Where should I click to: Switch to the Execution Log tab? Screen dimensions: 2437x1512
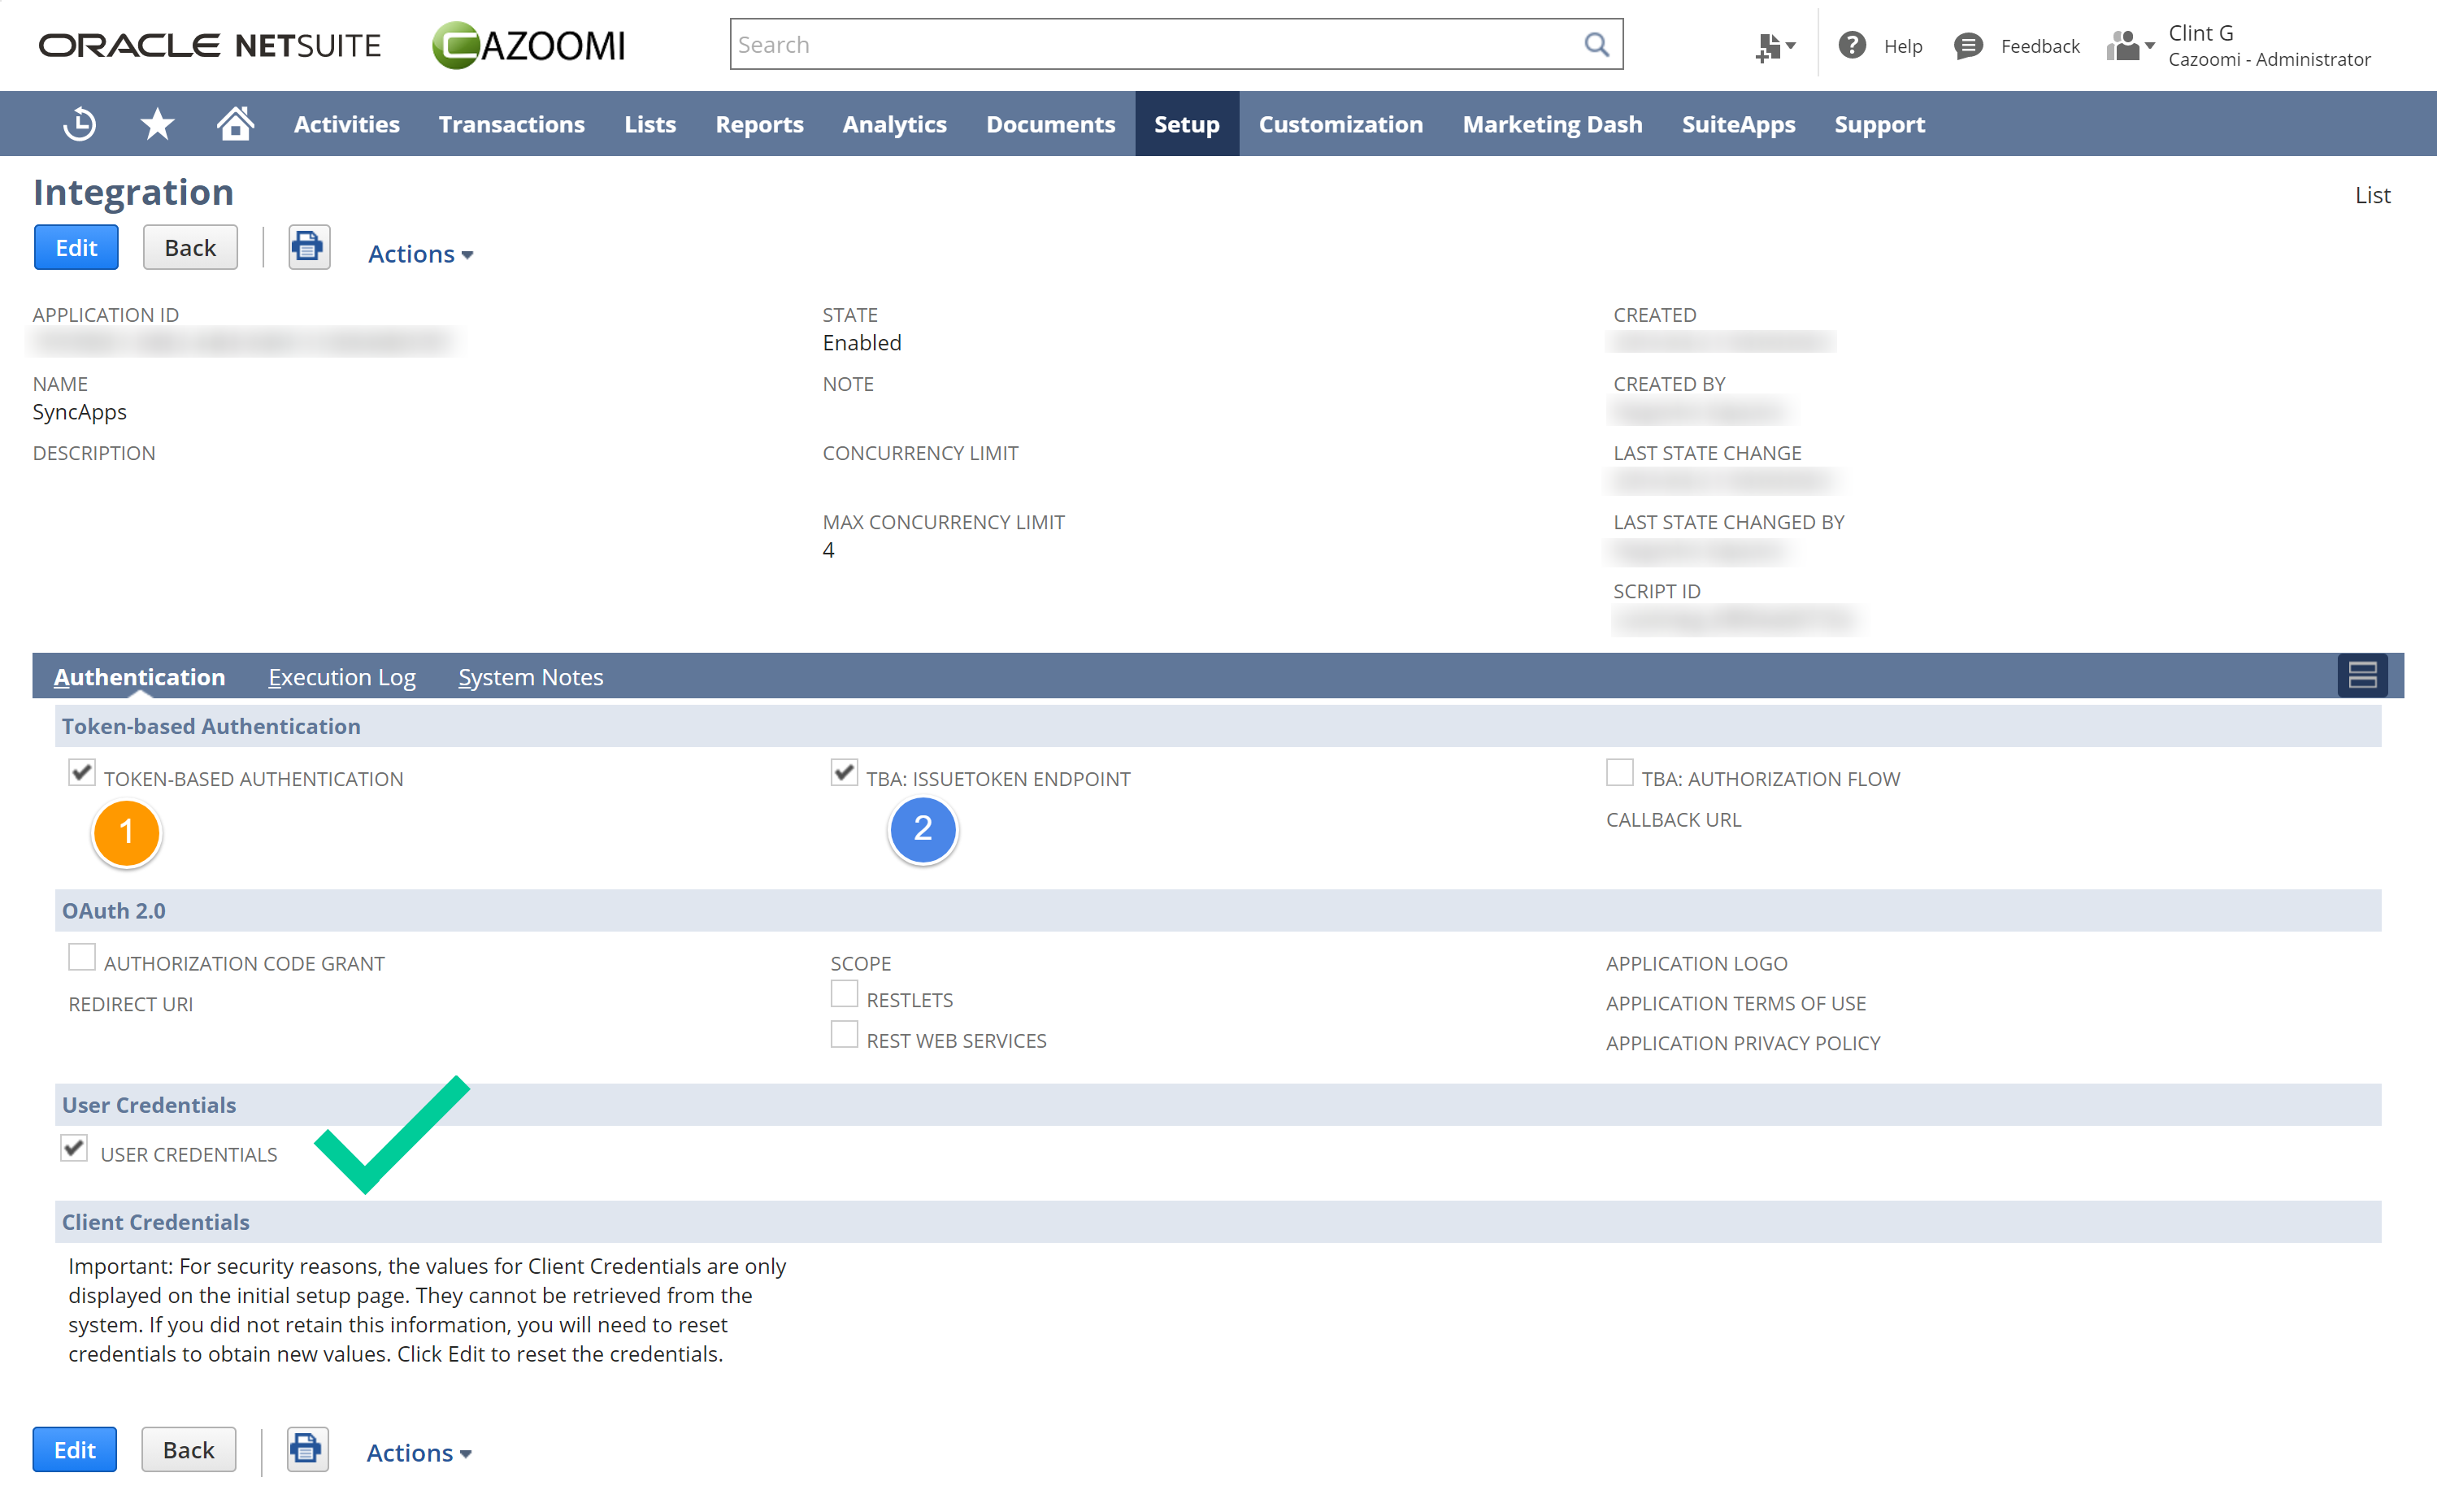341,676
